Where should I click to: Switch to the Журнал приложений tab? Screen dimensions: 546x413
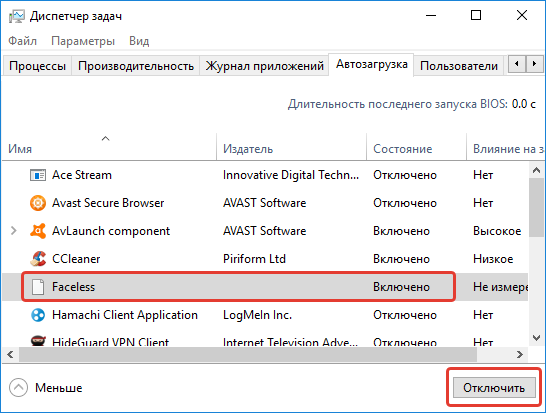264,65
